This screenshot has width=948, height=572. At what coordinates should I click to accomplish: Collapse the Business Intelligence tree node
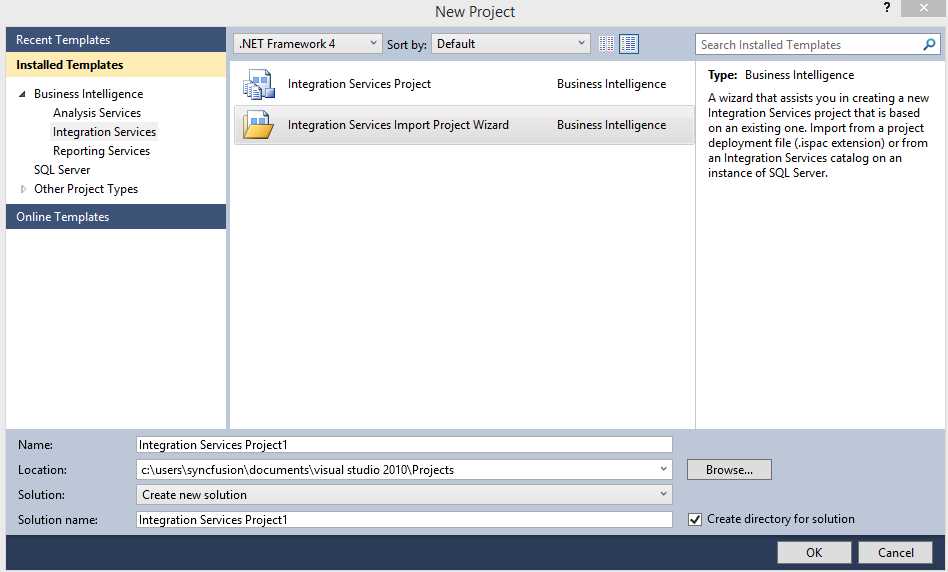pos(22,94)
